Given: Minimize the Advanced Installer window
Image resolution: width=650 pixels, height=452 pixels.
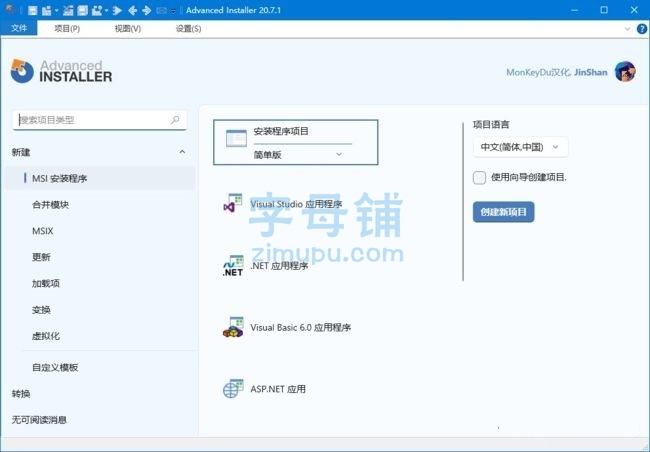Looking at the screenshot, I should click(x=574, y=10).
